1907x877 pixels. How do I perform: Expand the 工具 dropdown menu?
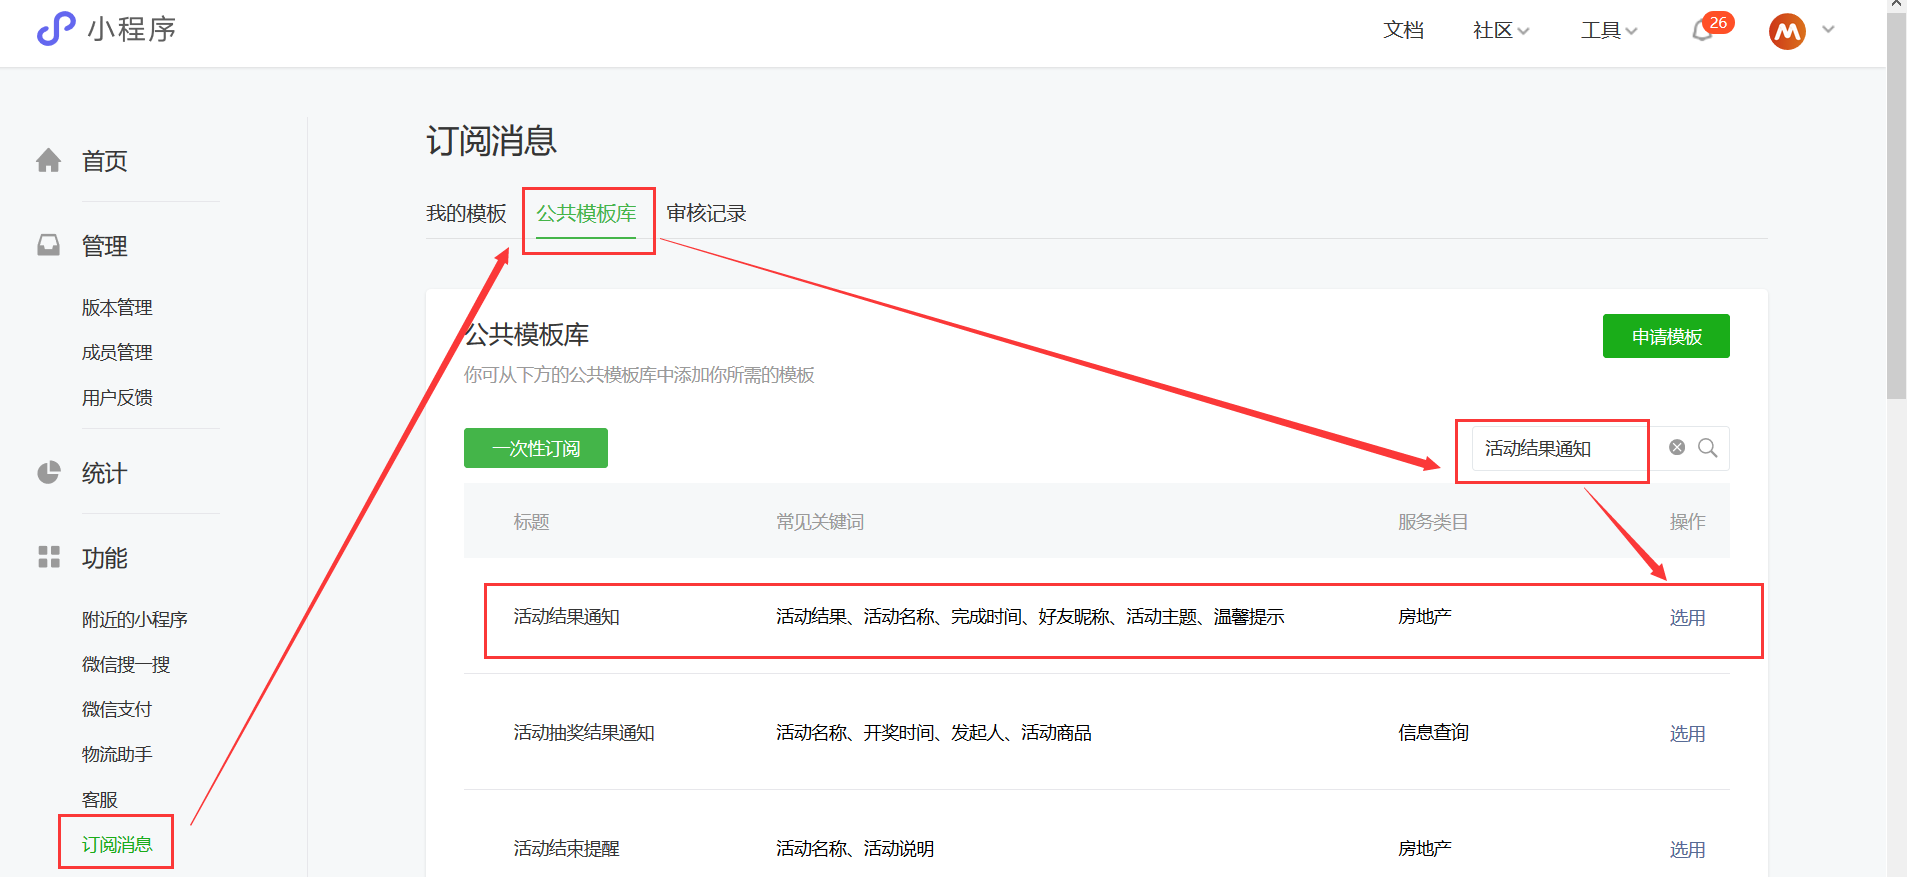pyautogui.click(x=1609, y=30)
